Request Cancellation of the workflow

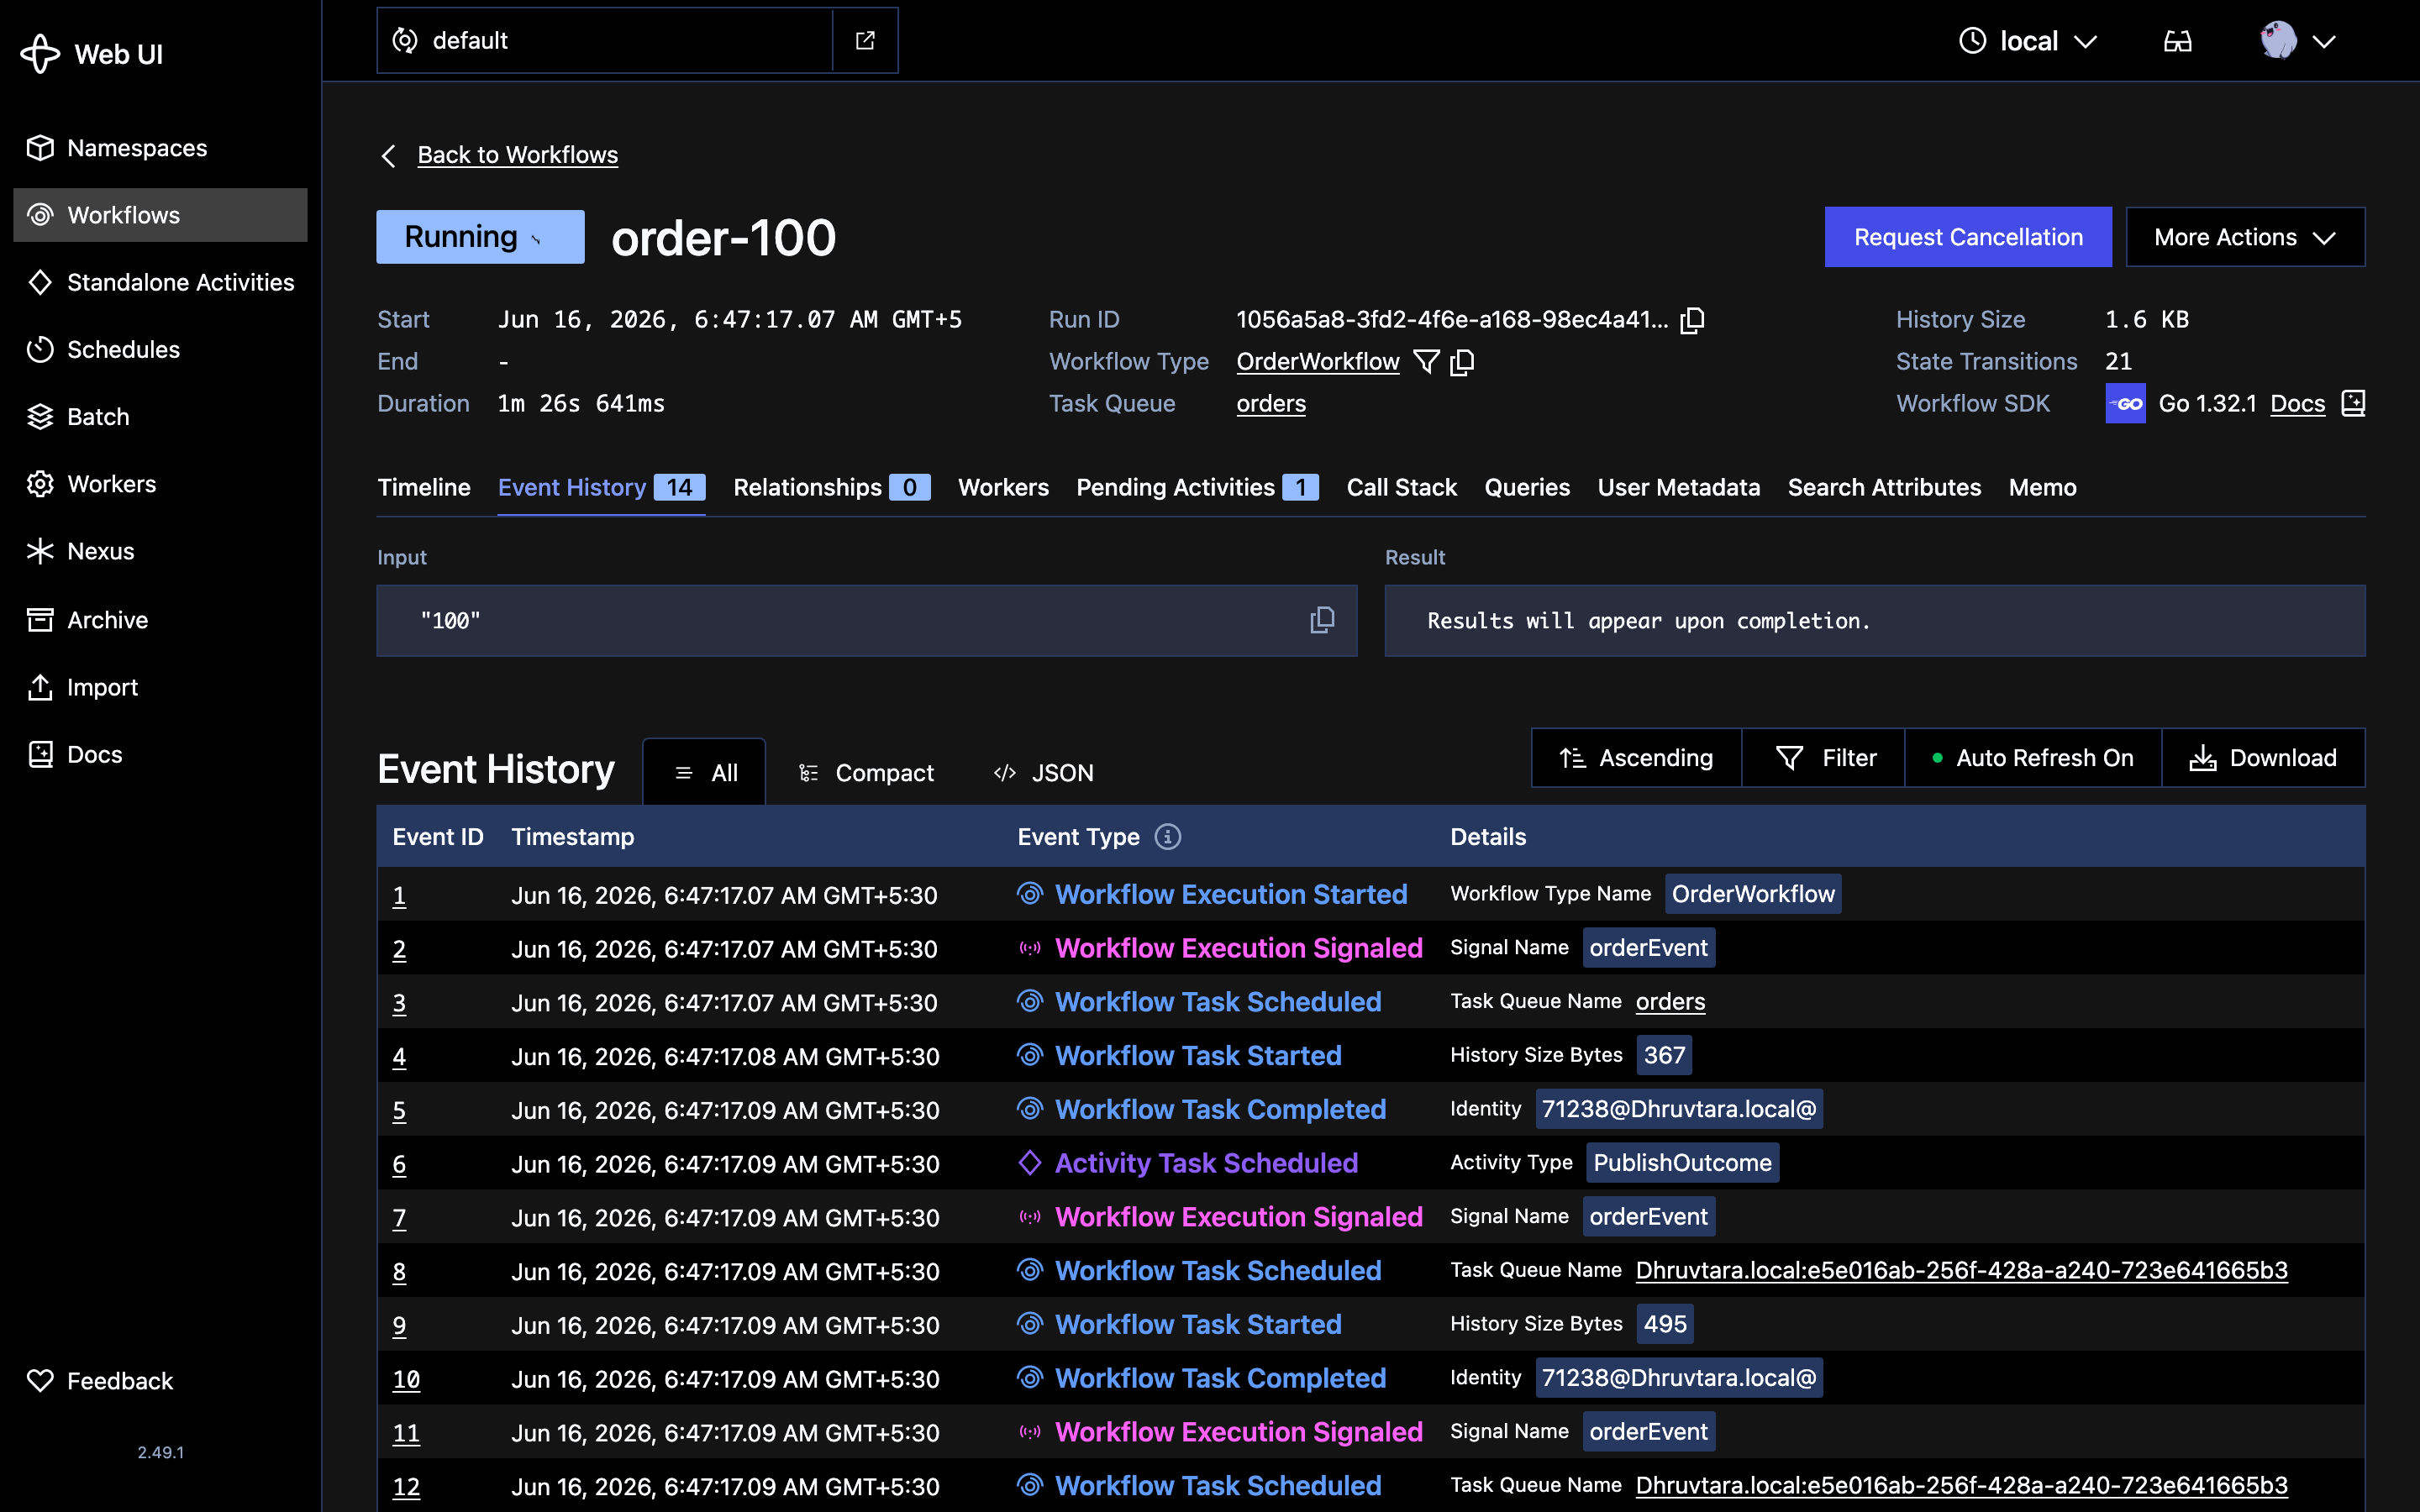(1968, 237)
